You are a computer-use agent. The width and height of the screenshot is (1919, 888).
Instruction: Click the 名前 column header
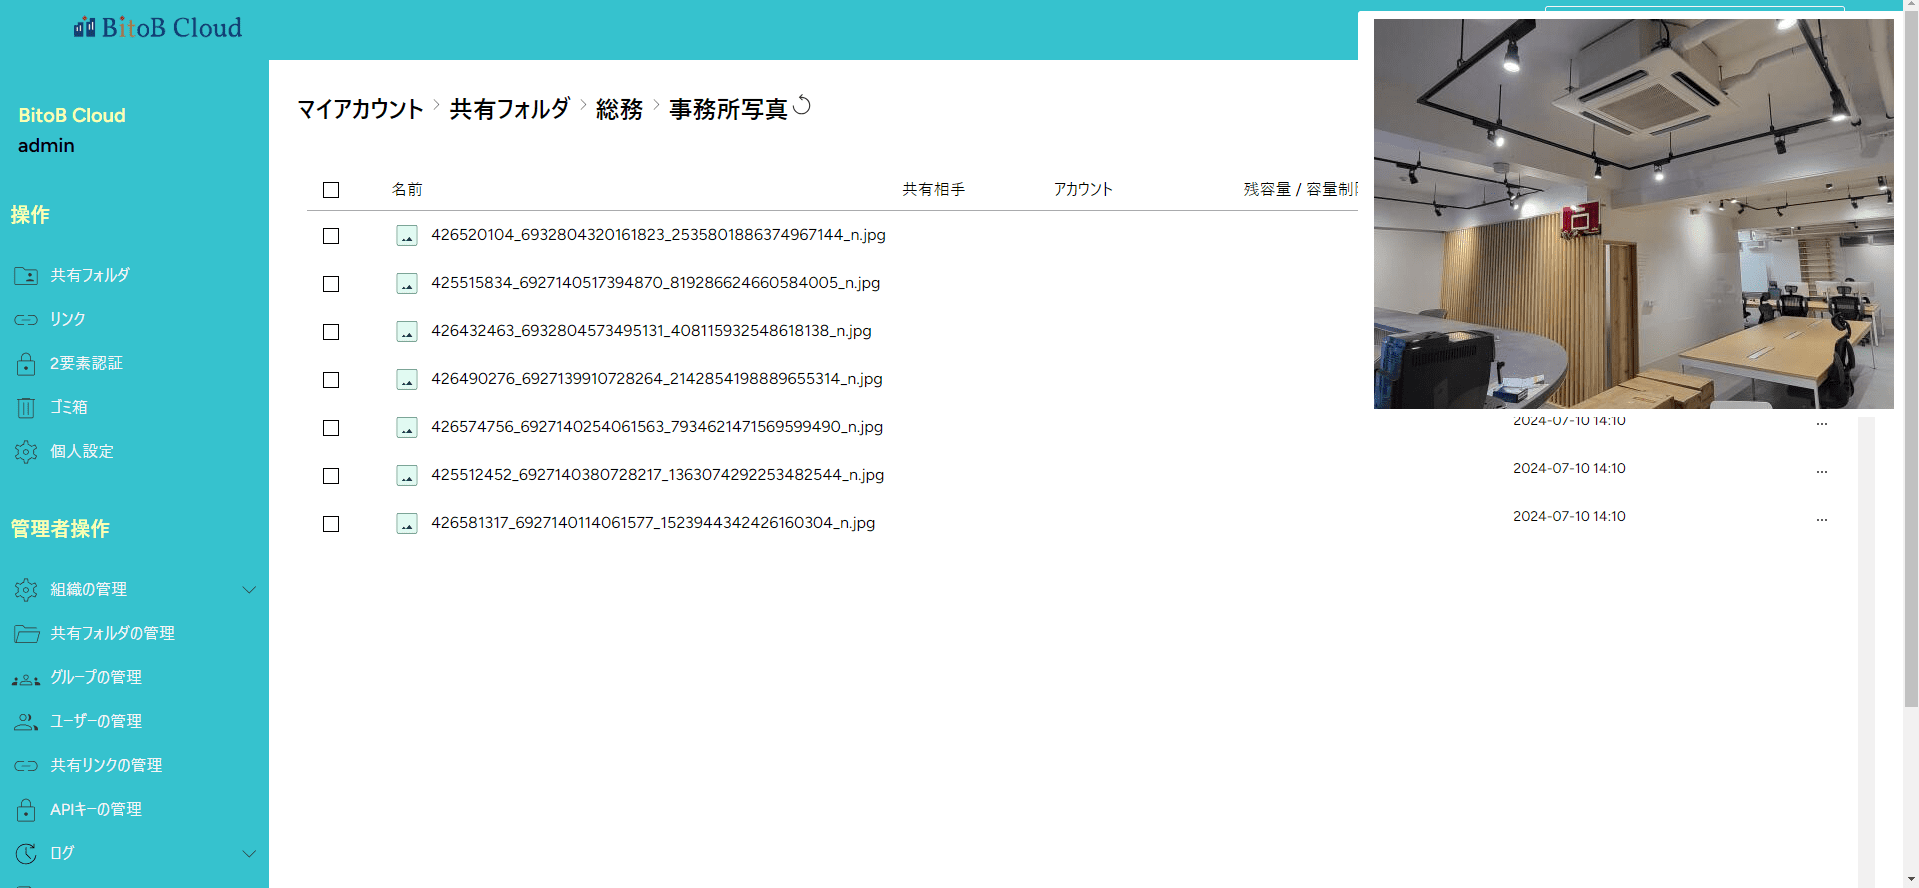point(407,189)
